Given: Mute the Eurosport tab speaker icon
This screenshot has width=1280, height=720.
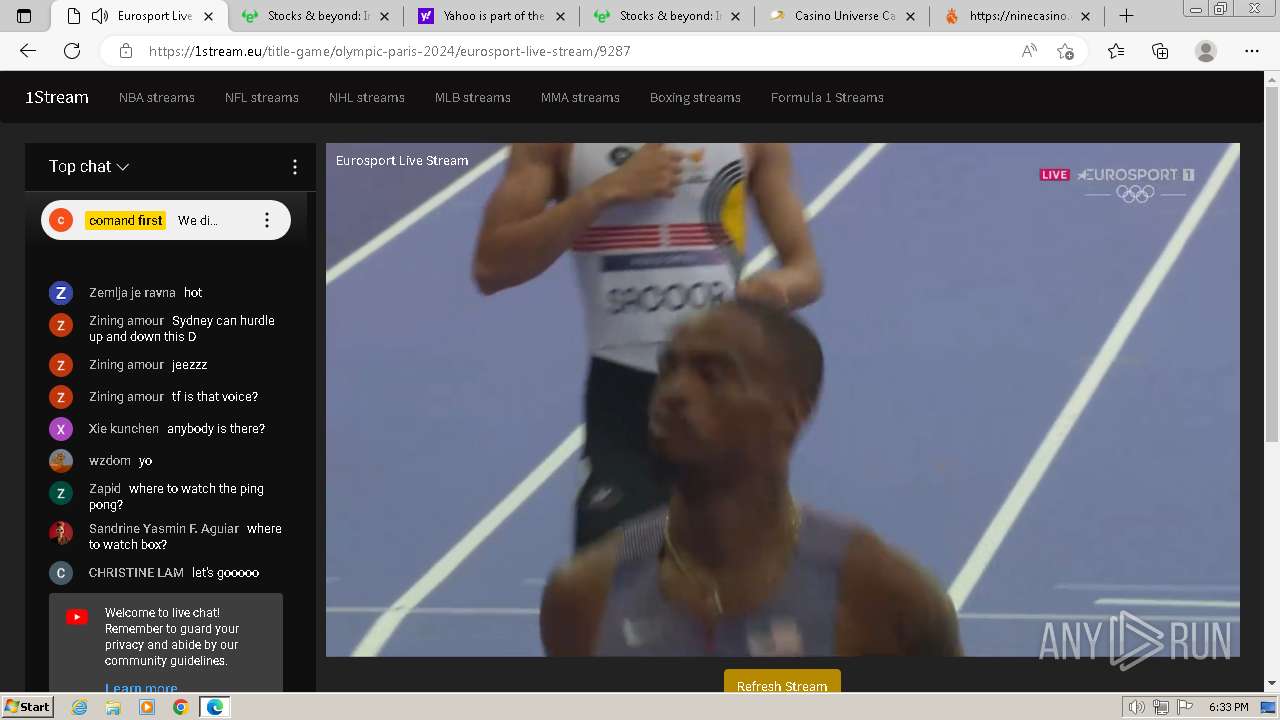Looking at the screenshot, I should [100, 16].
